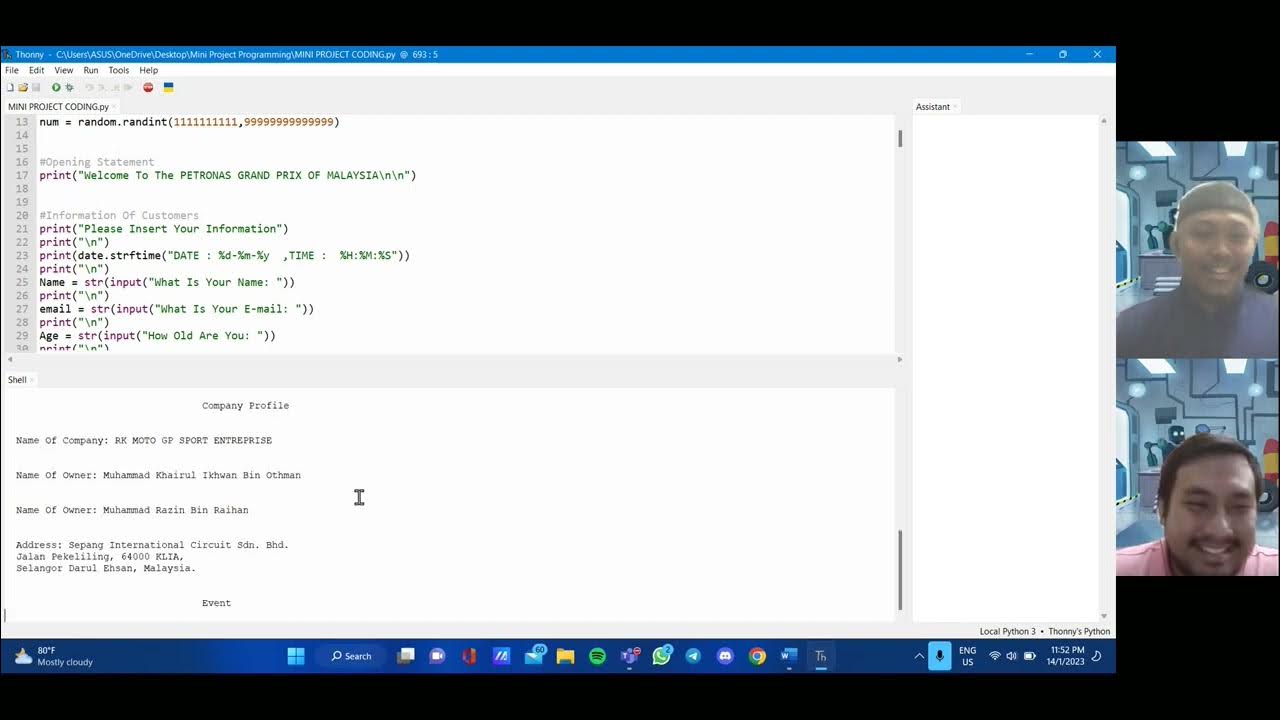Open the clock showing 11:52 PM

tap(1066, 656)
